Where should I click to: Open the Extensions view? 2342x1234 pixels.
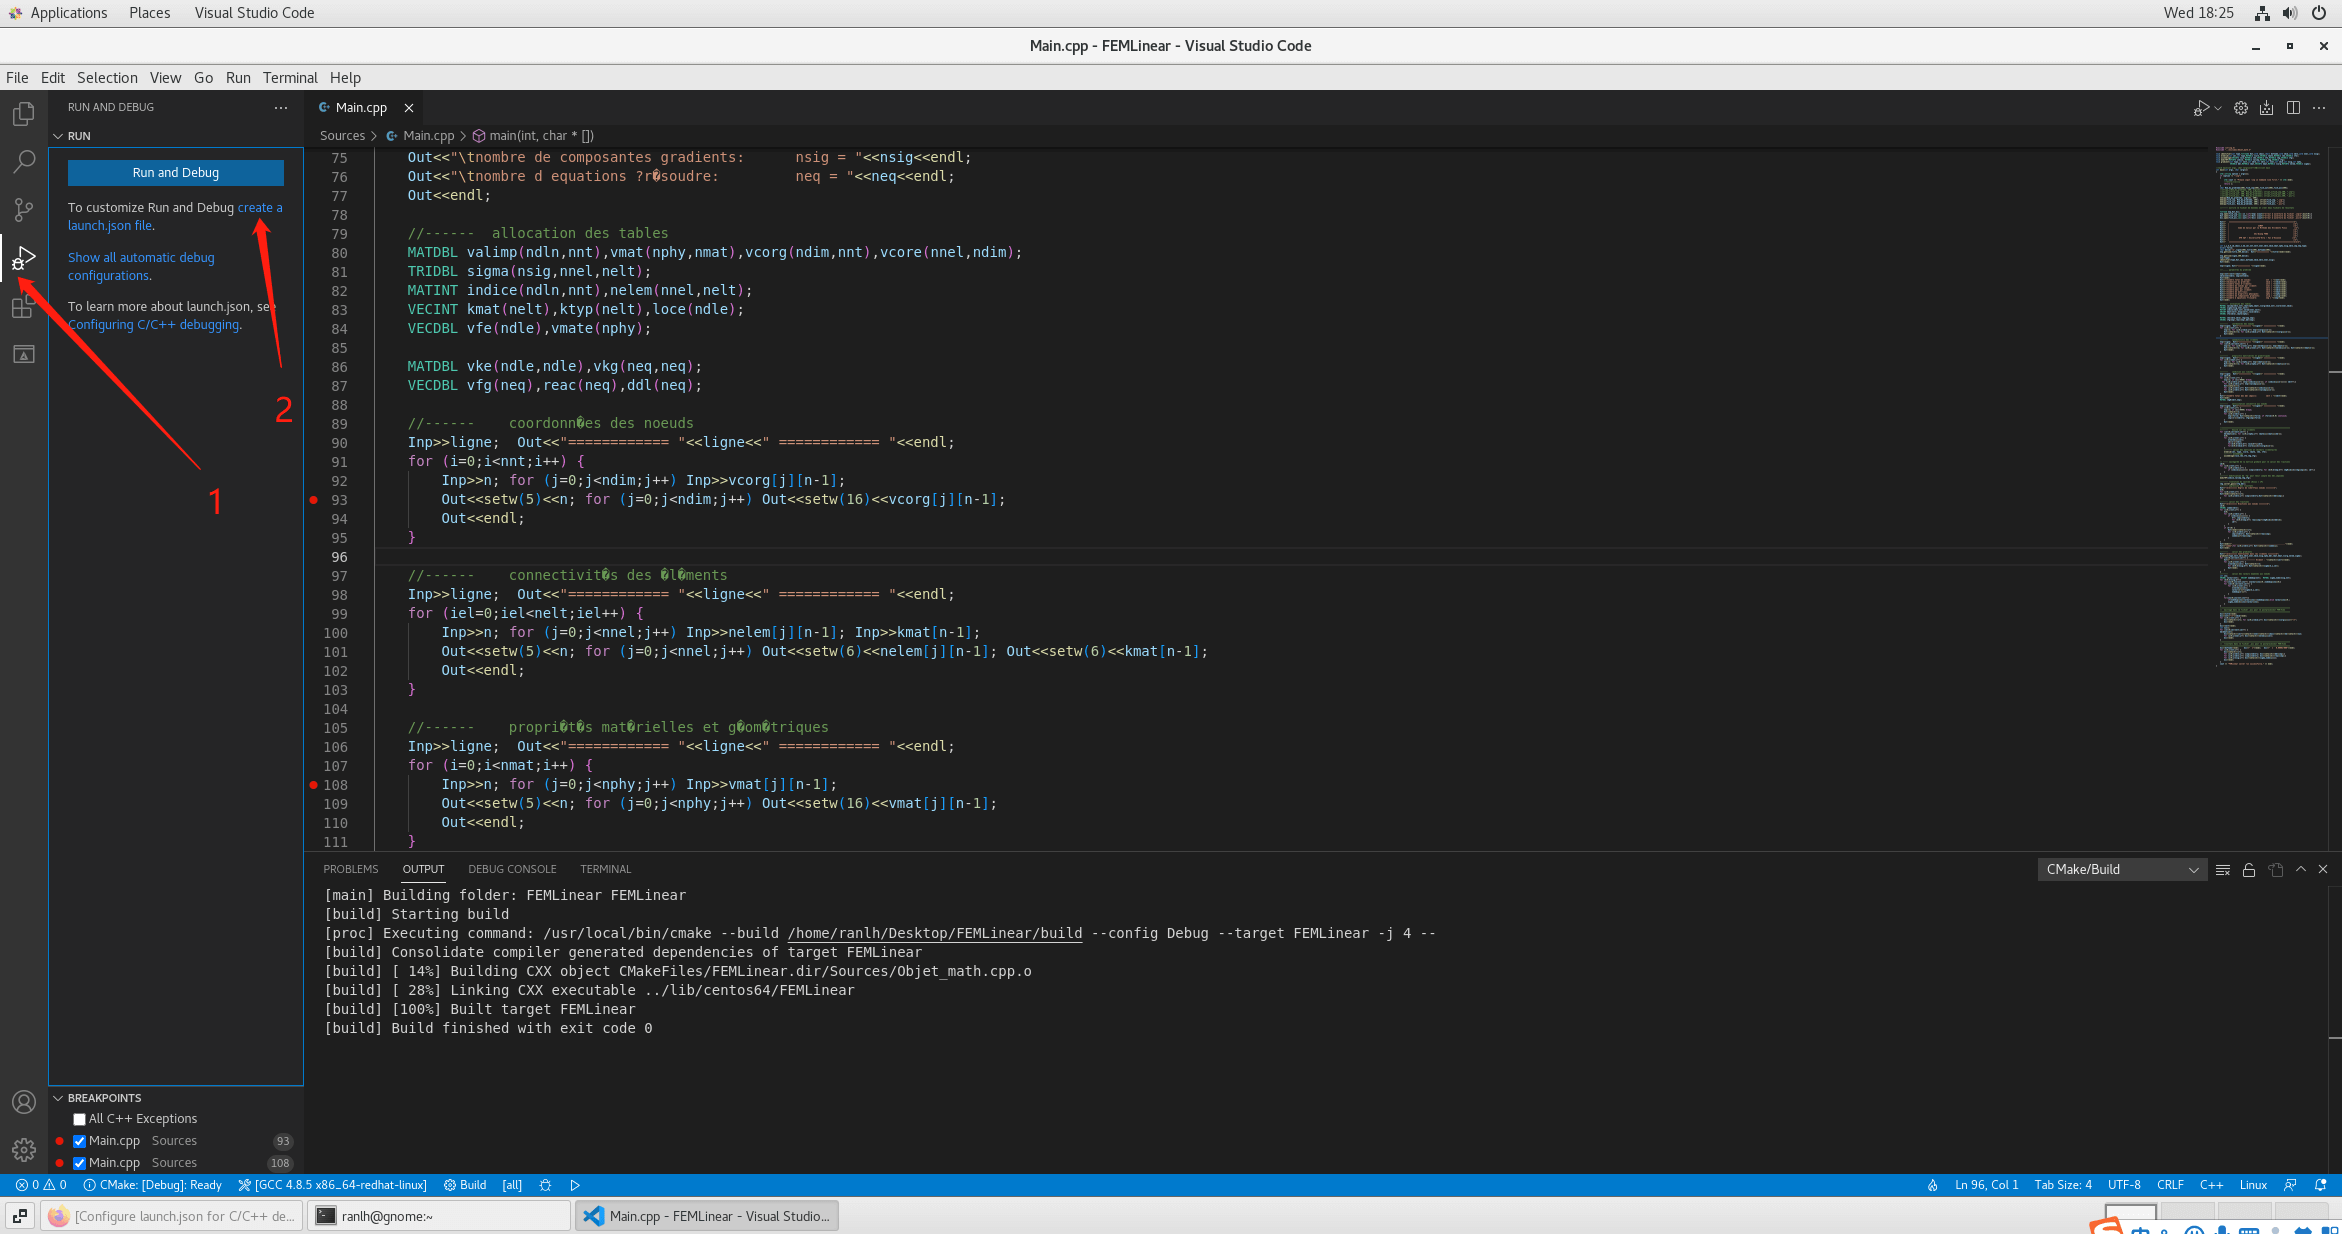coord(24,306)
